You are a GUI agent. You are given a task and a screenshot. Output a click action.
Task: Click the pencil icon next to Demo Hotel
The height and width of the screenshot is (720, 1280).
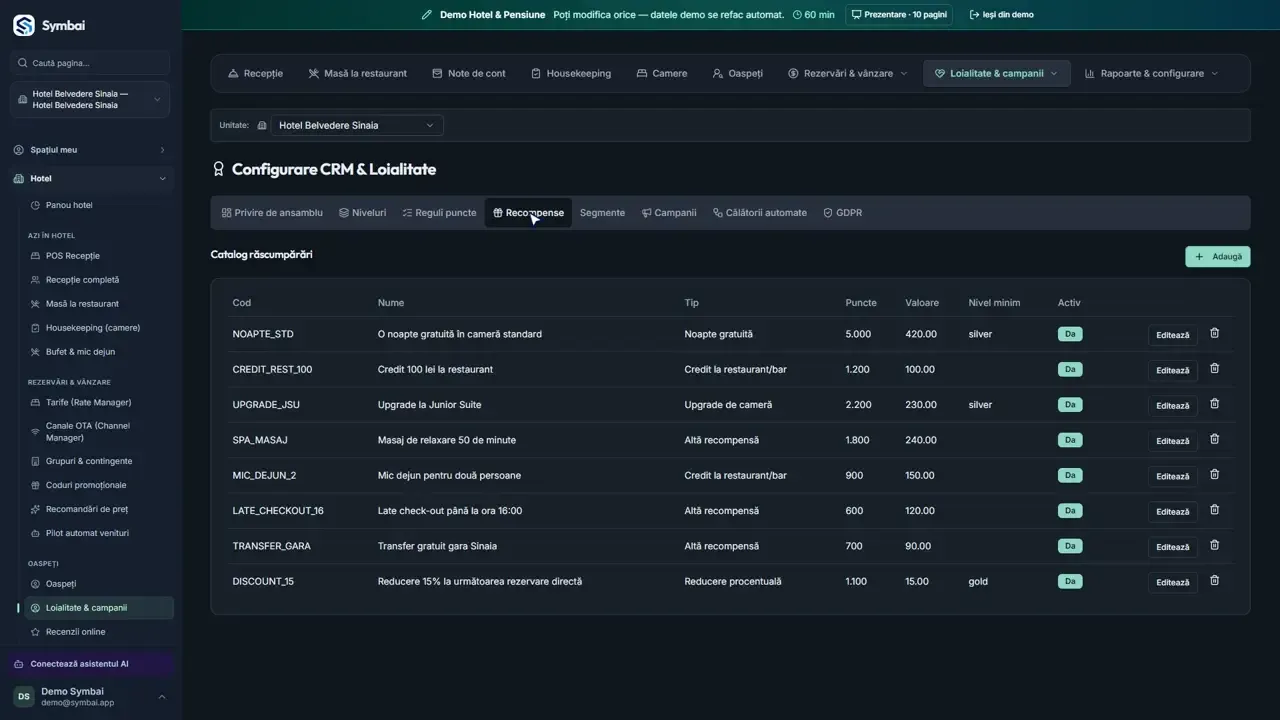(427, 15)
